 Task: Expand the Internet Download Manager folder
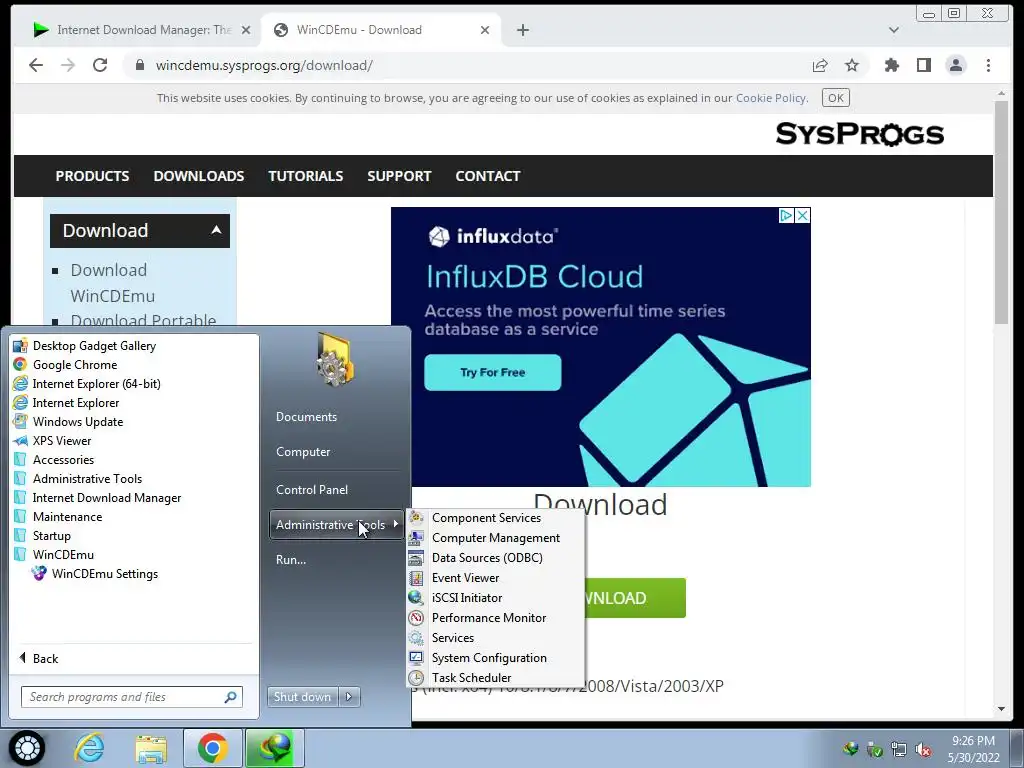tap(97, 498)
